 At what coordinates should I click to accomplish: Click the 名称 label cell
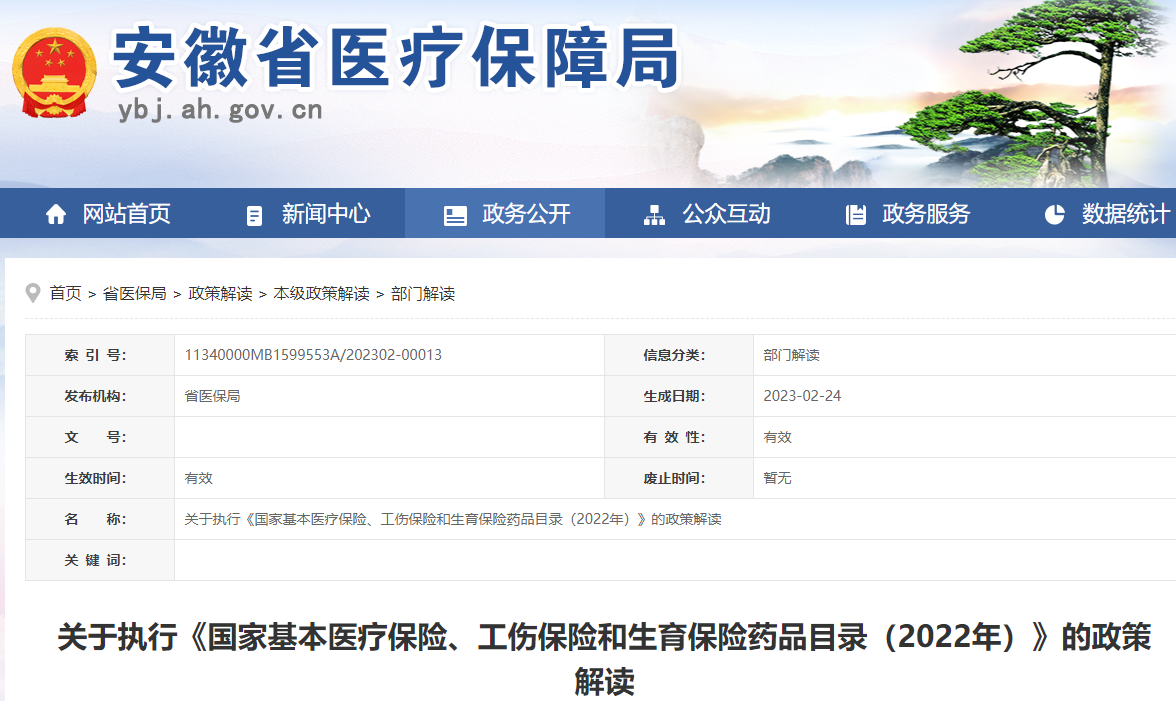[100, 519]
